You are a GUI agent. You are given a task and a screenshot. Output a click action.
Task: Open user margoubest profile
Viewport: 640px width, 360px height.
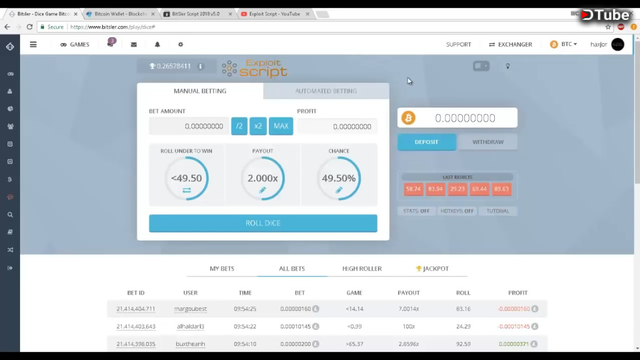(190, 309)
